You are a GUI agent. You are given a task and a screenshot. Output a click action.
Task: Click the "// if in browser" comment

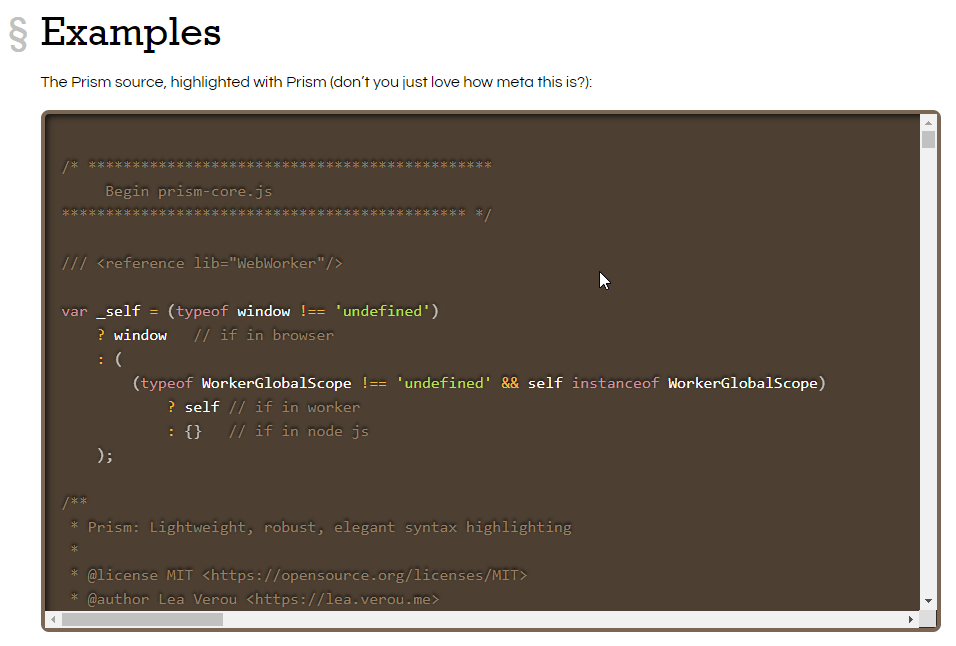[264, 335]
